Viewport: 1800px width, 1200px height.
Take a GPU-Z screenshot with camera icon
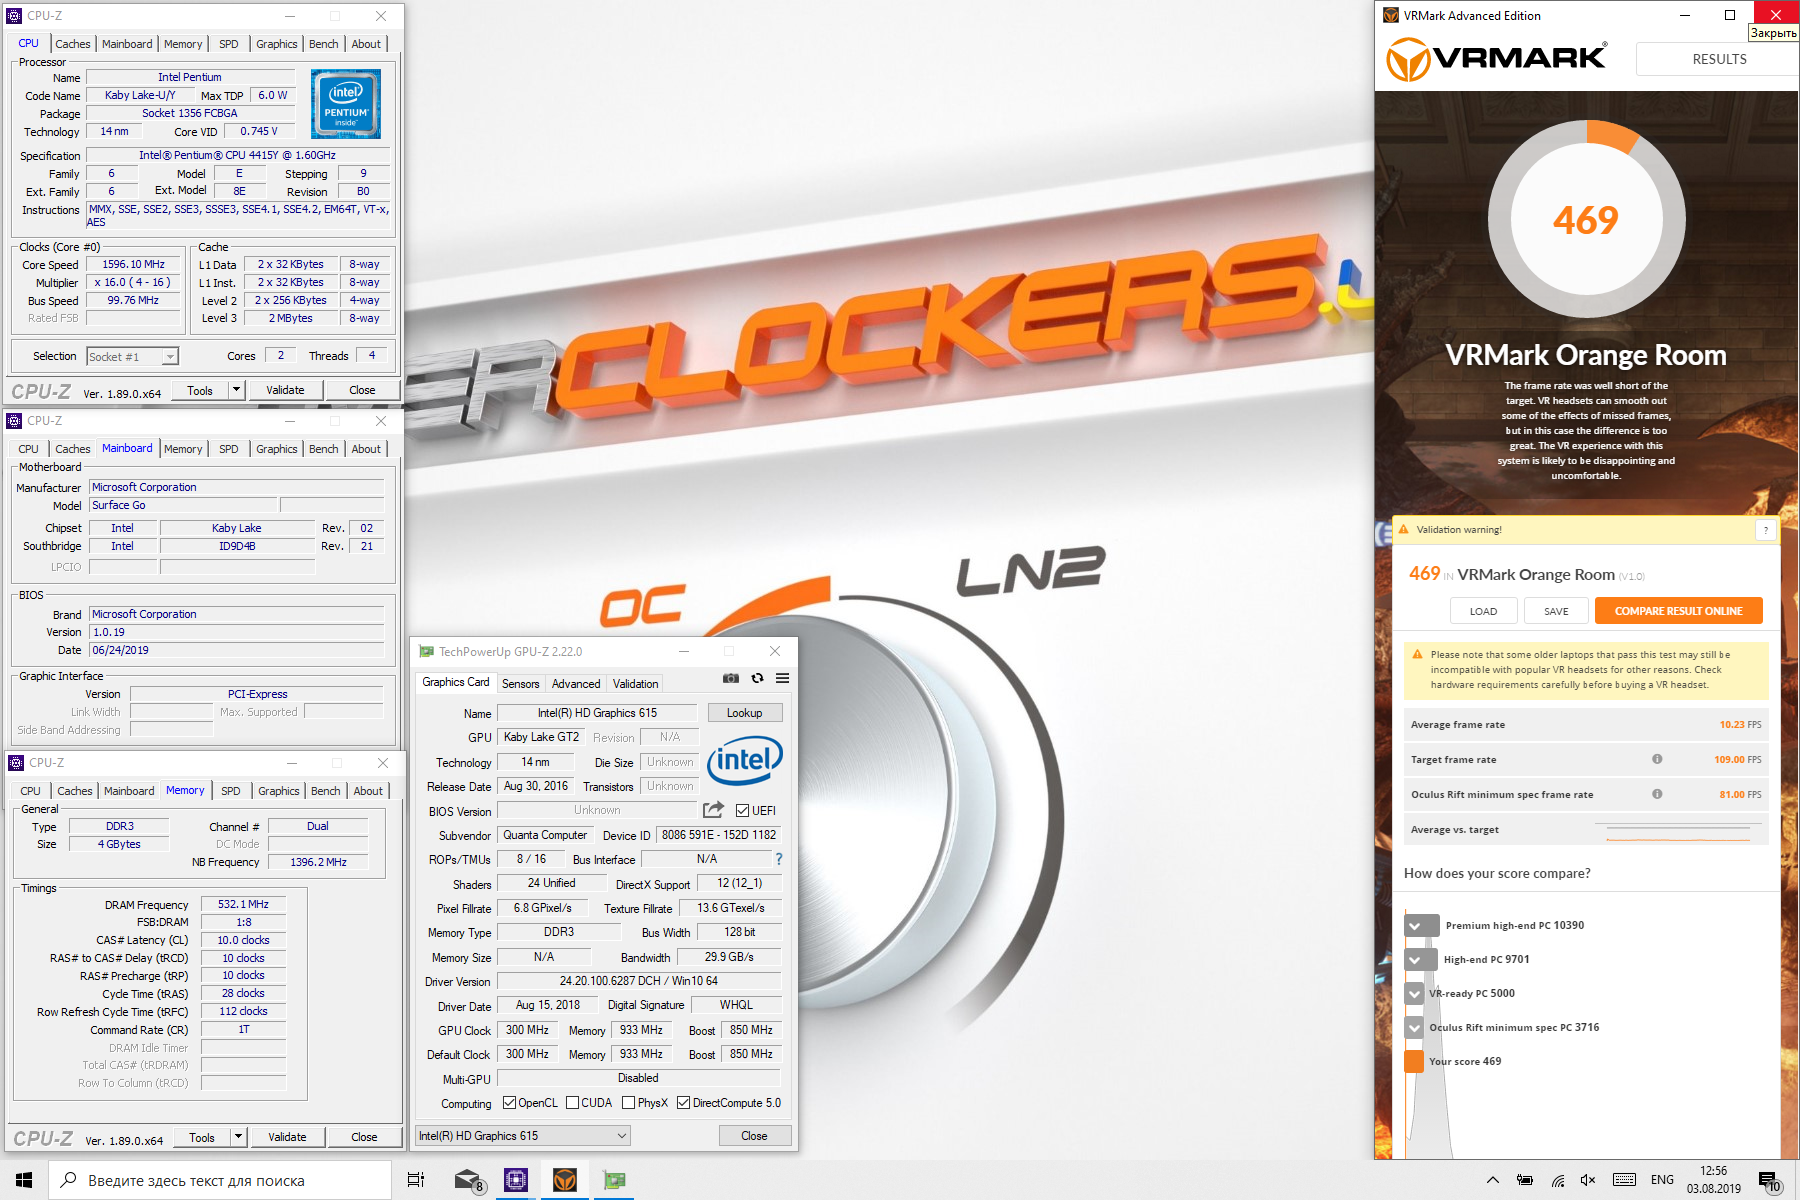(x=731, y=678)
